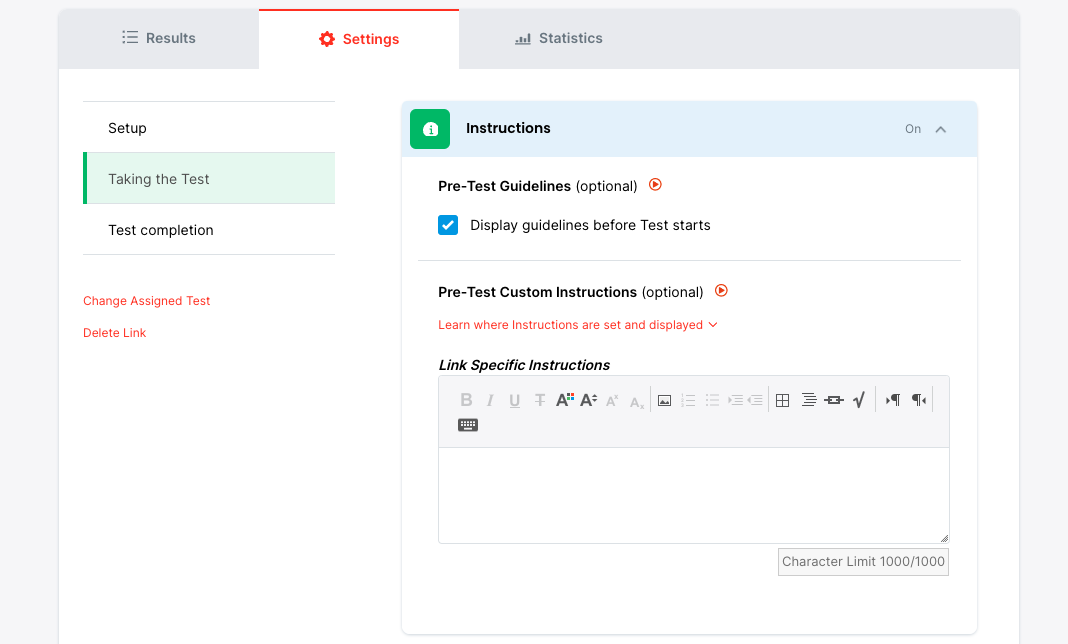Click the math formula square root icon

click(x=858, y=400)
